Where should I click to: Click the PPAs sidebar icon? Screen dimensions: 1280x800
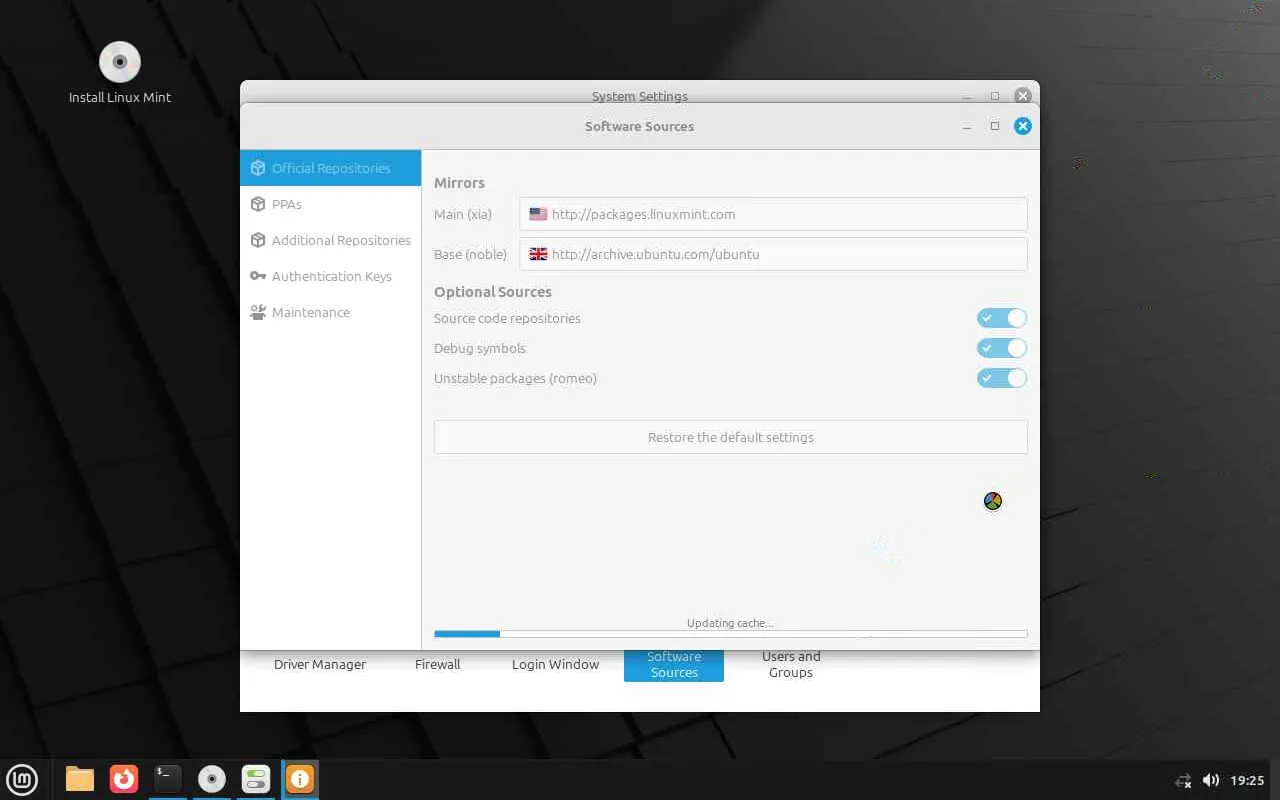(x=258, y=204)
